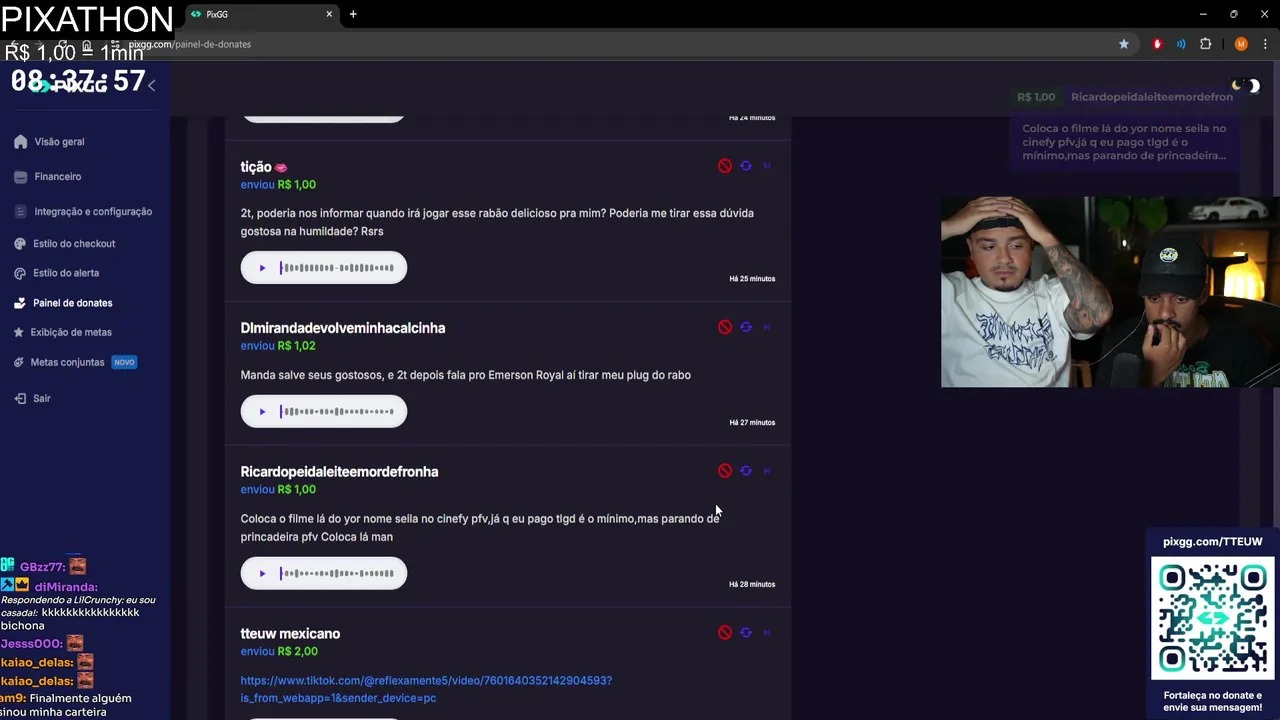Block the DImirandadevolveminhacalcinha donation
Viewport: 1280px width, 720px height.
[x=725, y=327]
